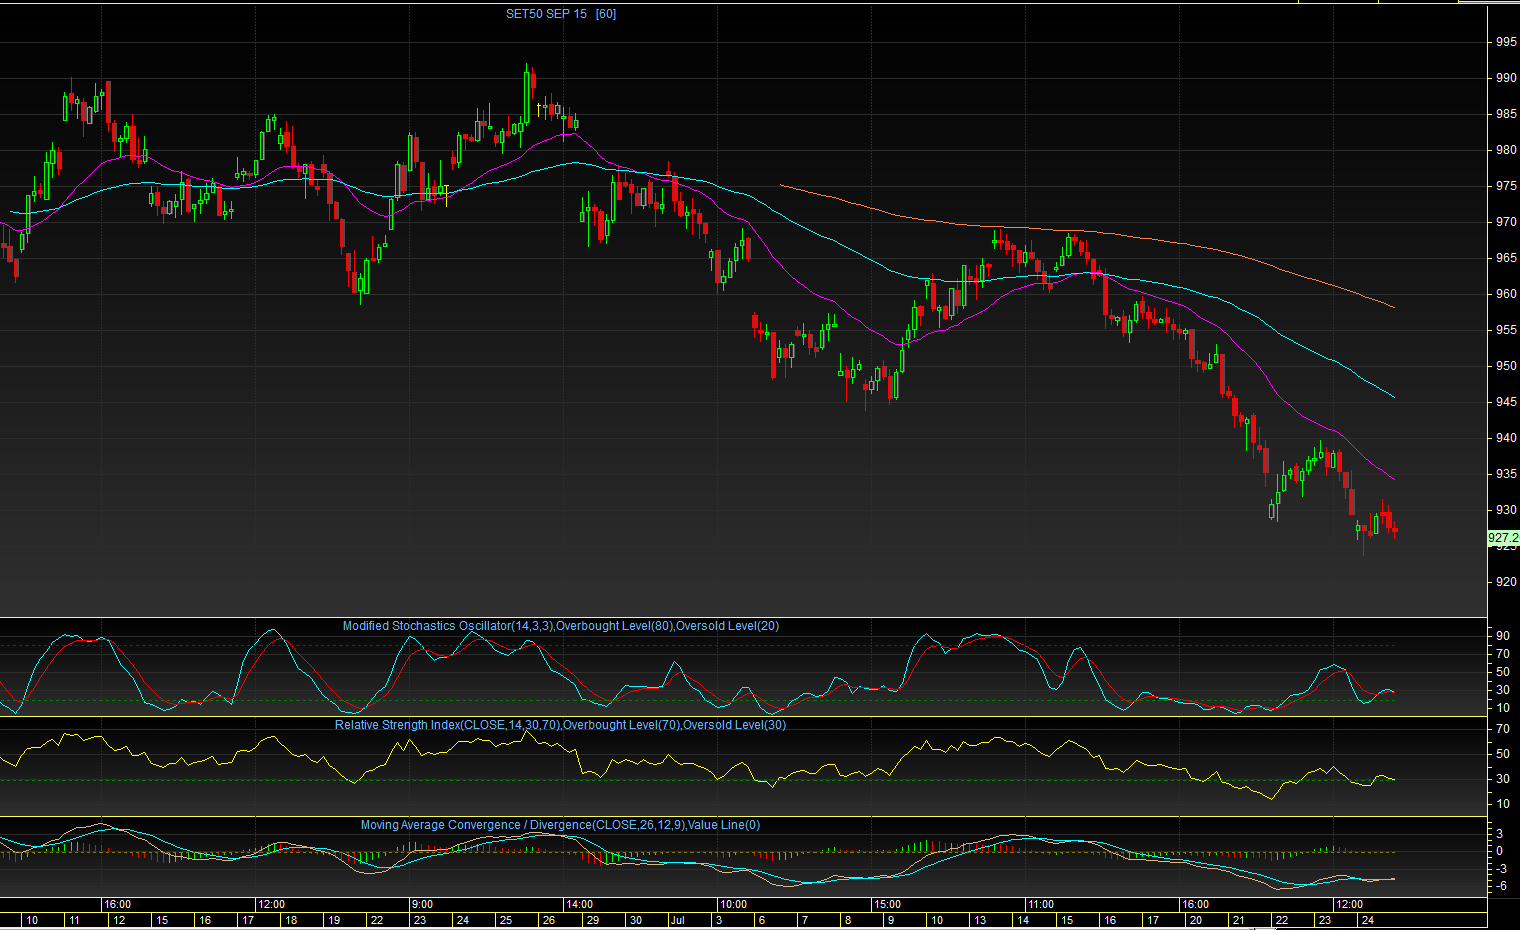Click the 11:00 time label

tap(1041, 904)
